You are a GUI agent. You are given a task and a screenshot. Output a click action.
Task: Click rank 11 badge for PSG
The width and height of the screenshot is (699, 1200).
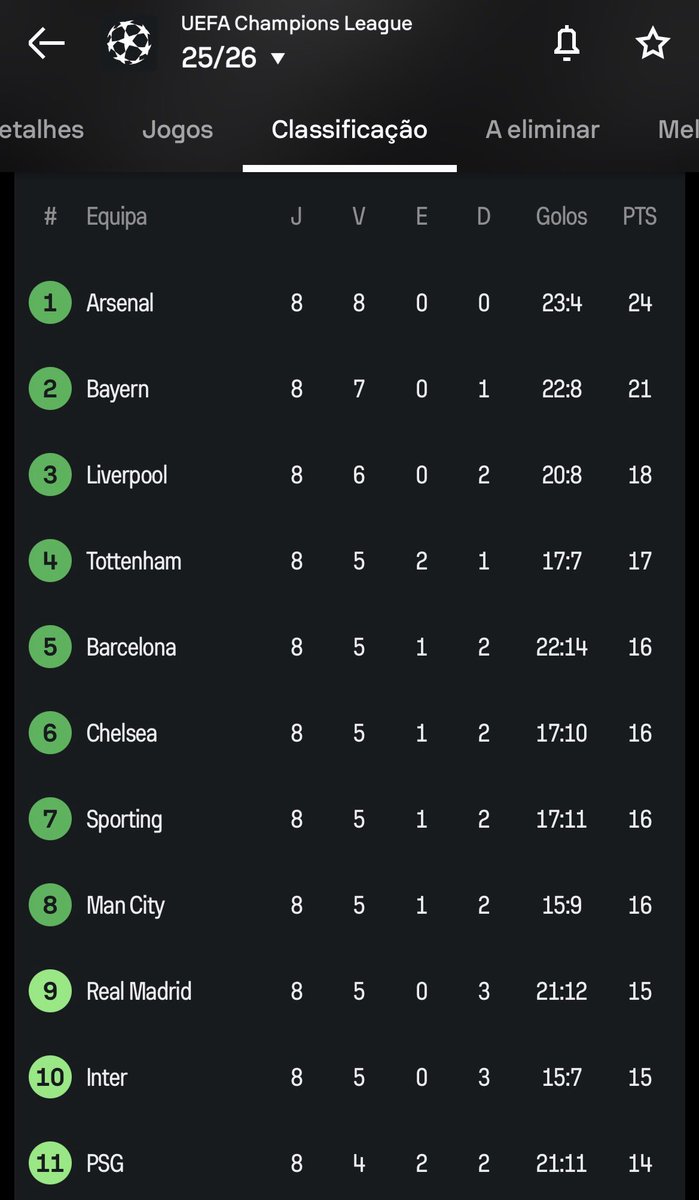(50, 1163)
